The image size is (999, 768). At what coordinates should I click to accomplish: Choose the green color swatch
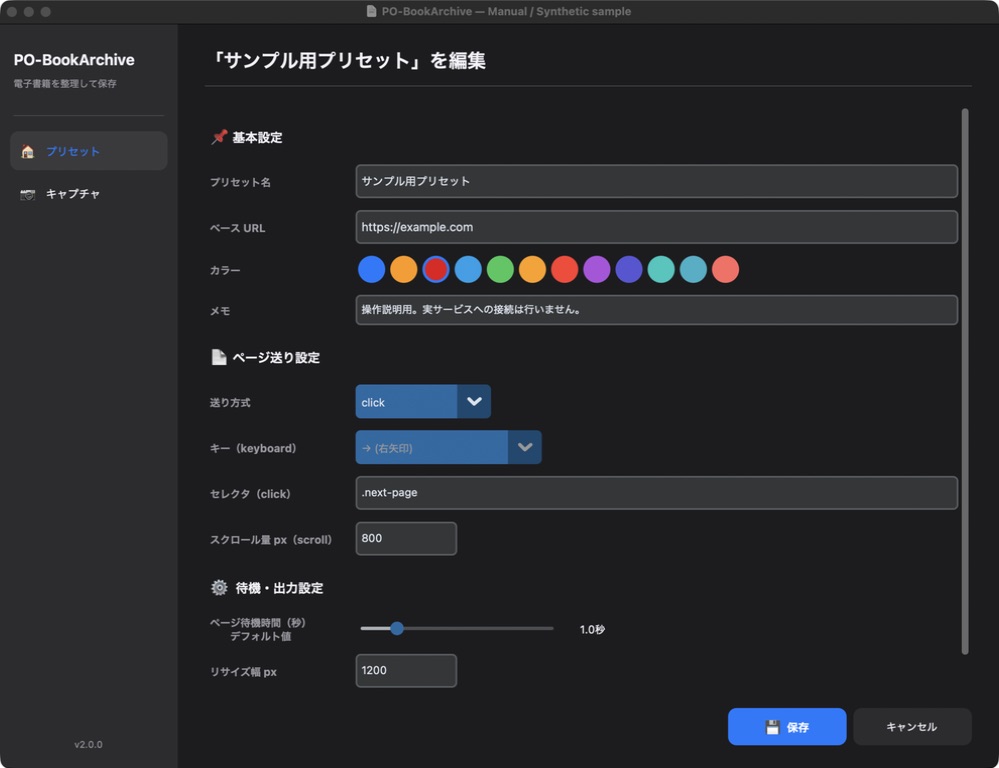(500, 269)
